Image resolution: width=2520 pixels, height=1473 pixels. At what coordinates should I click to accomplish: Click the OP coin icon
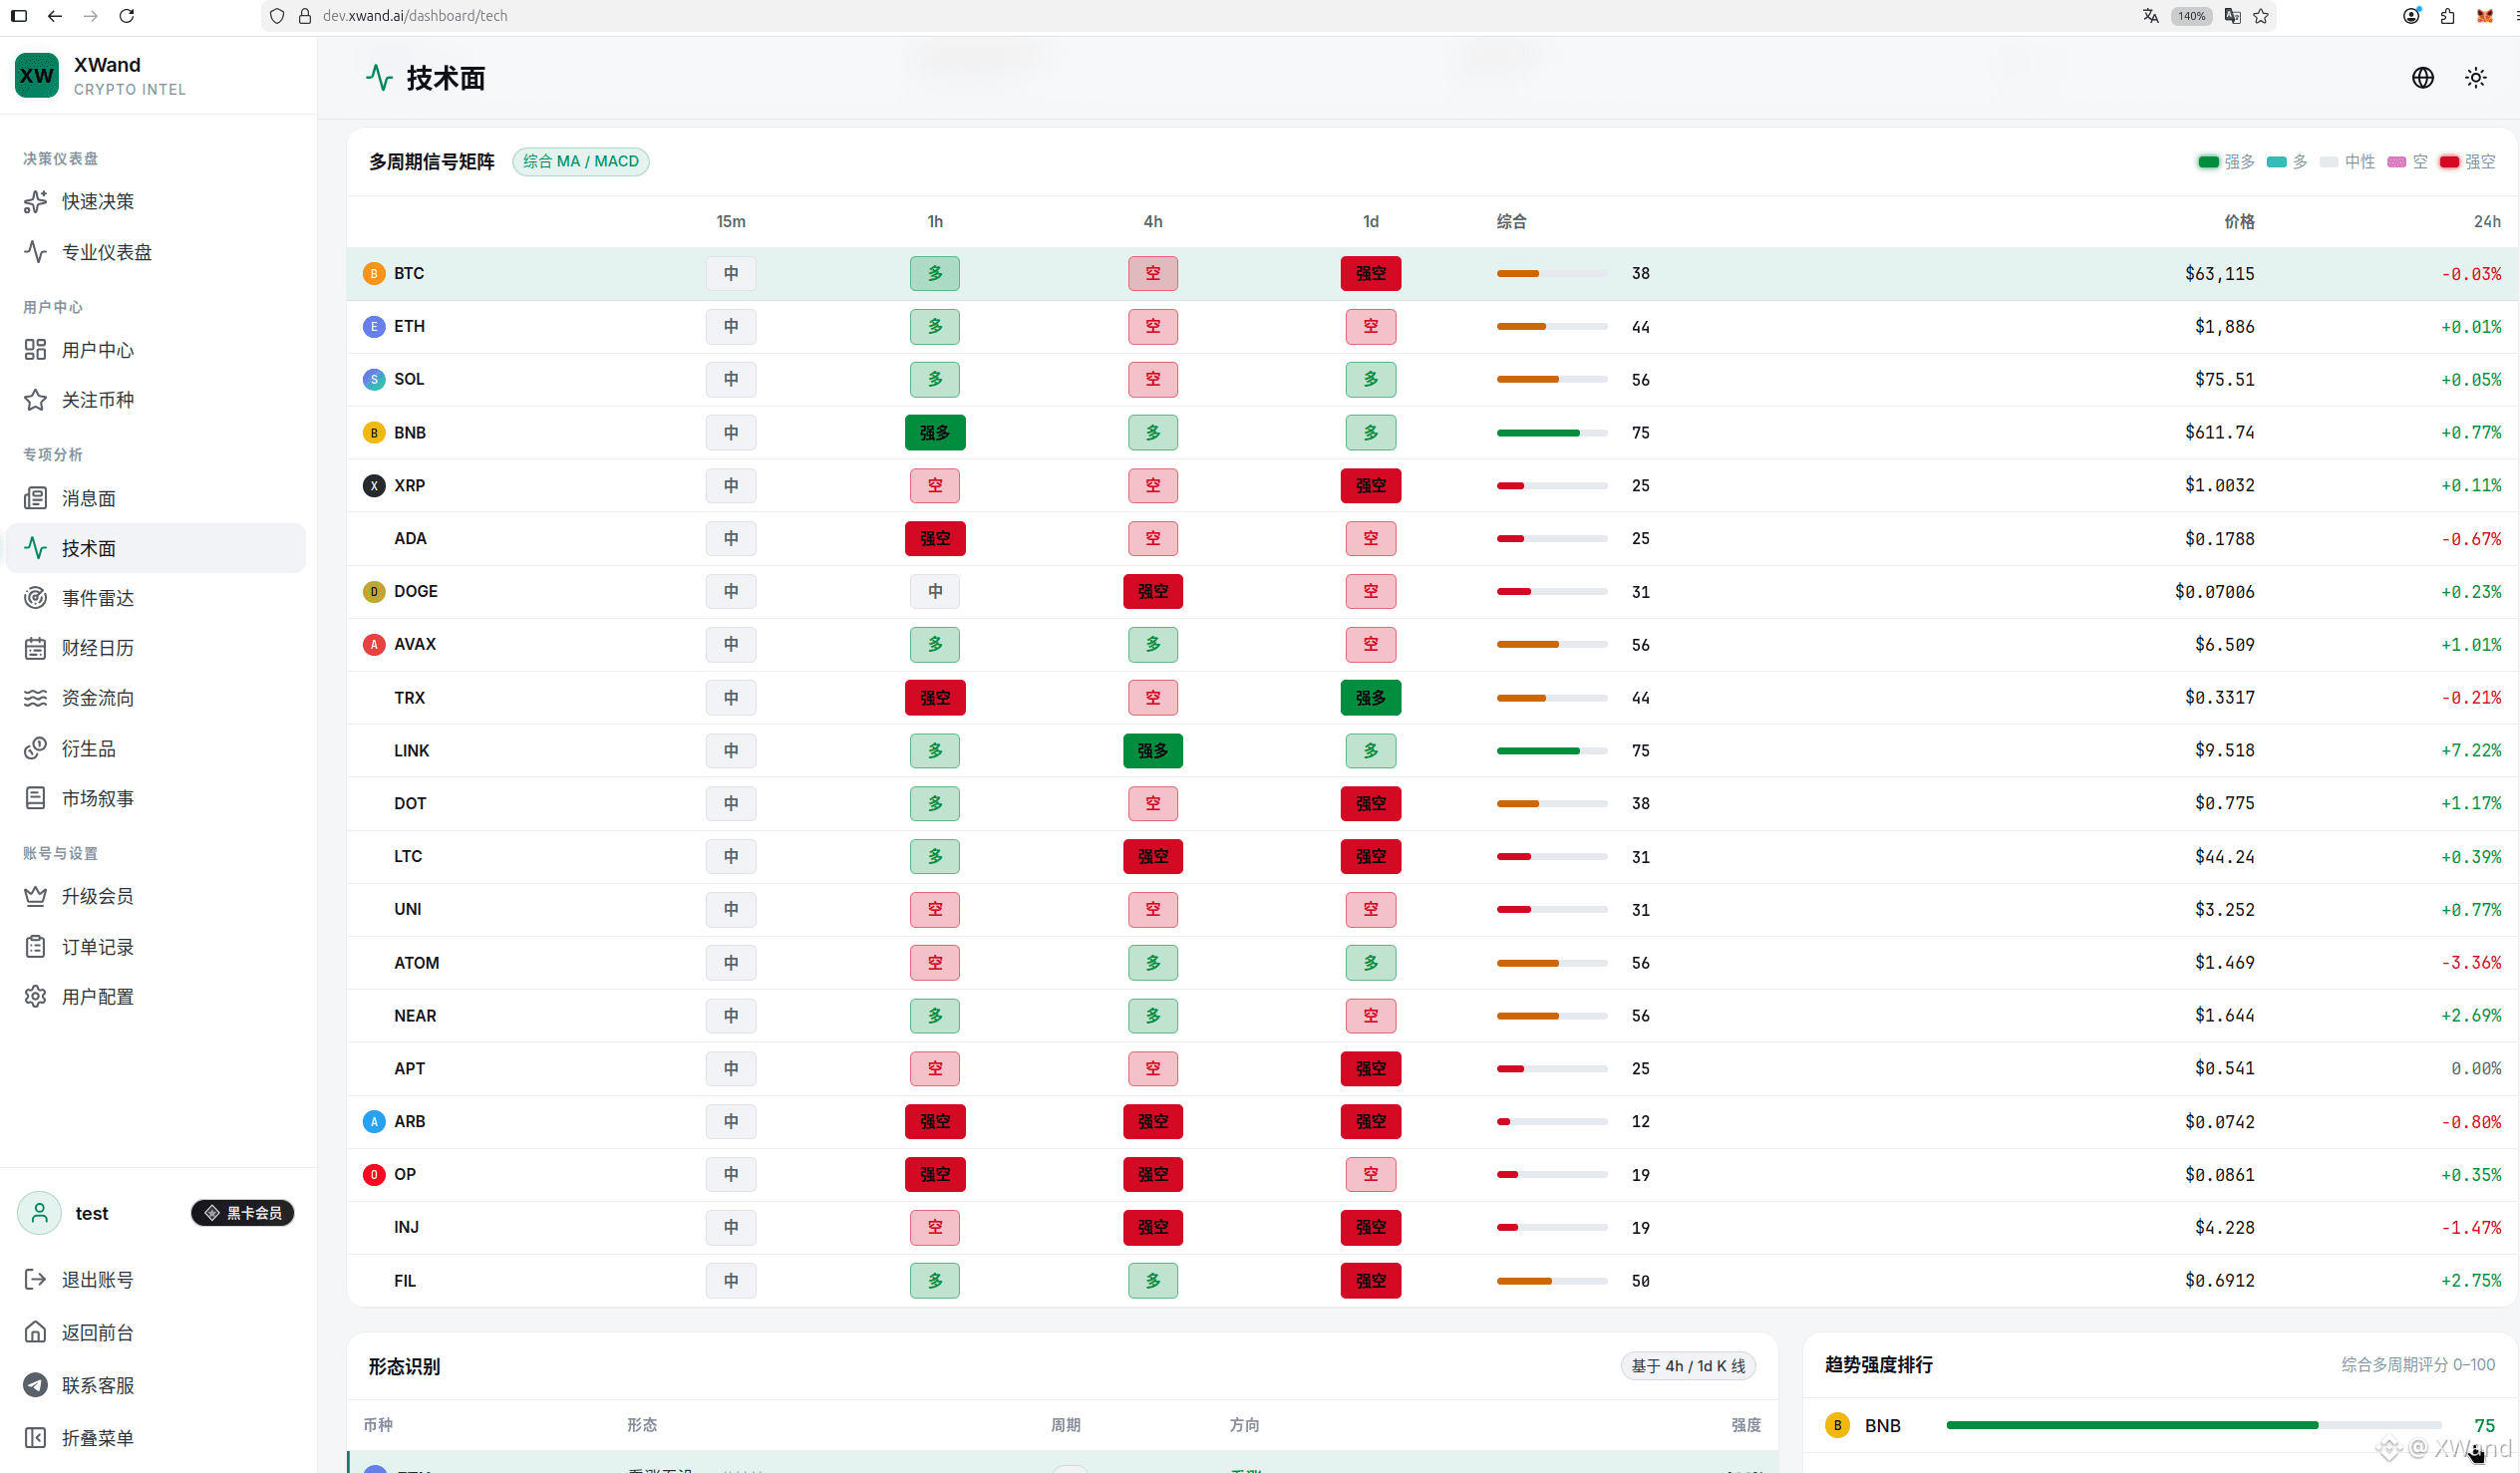tap(374, 1175)
